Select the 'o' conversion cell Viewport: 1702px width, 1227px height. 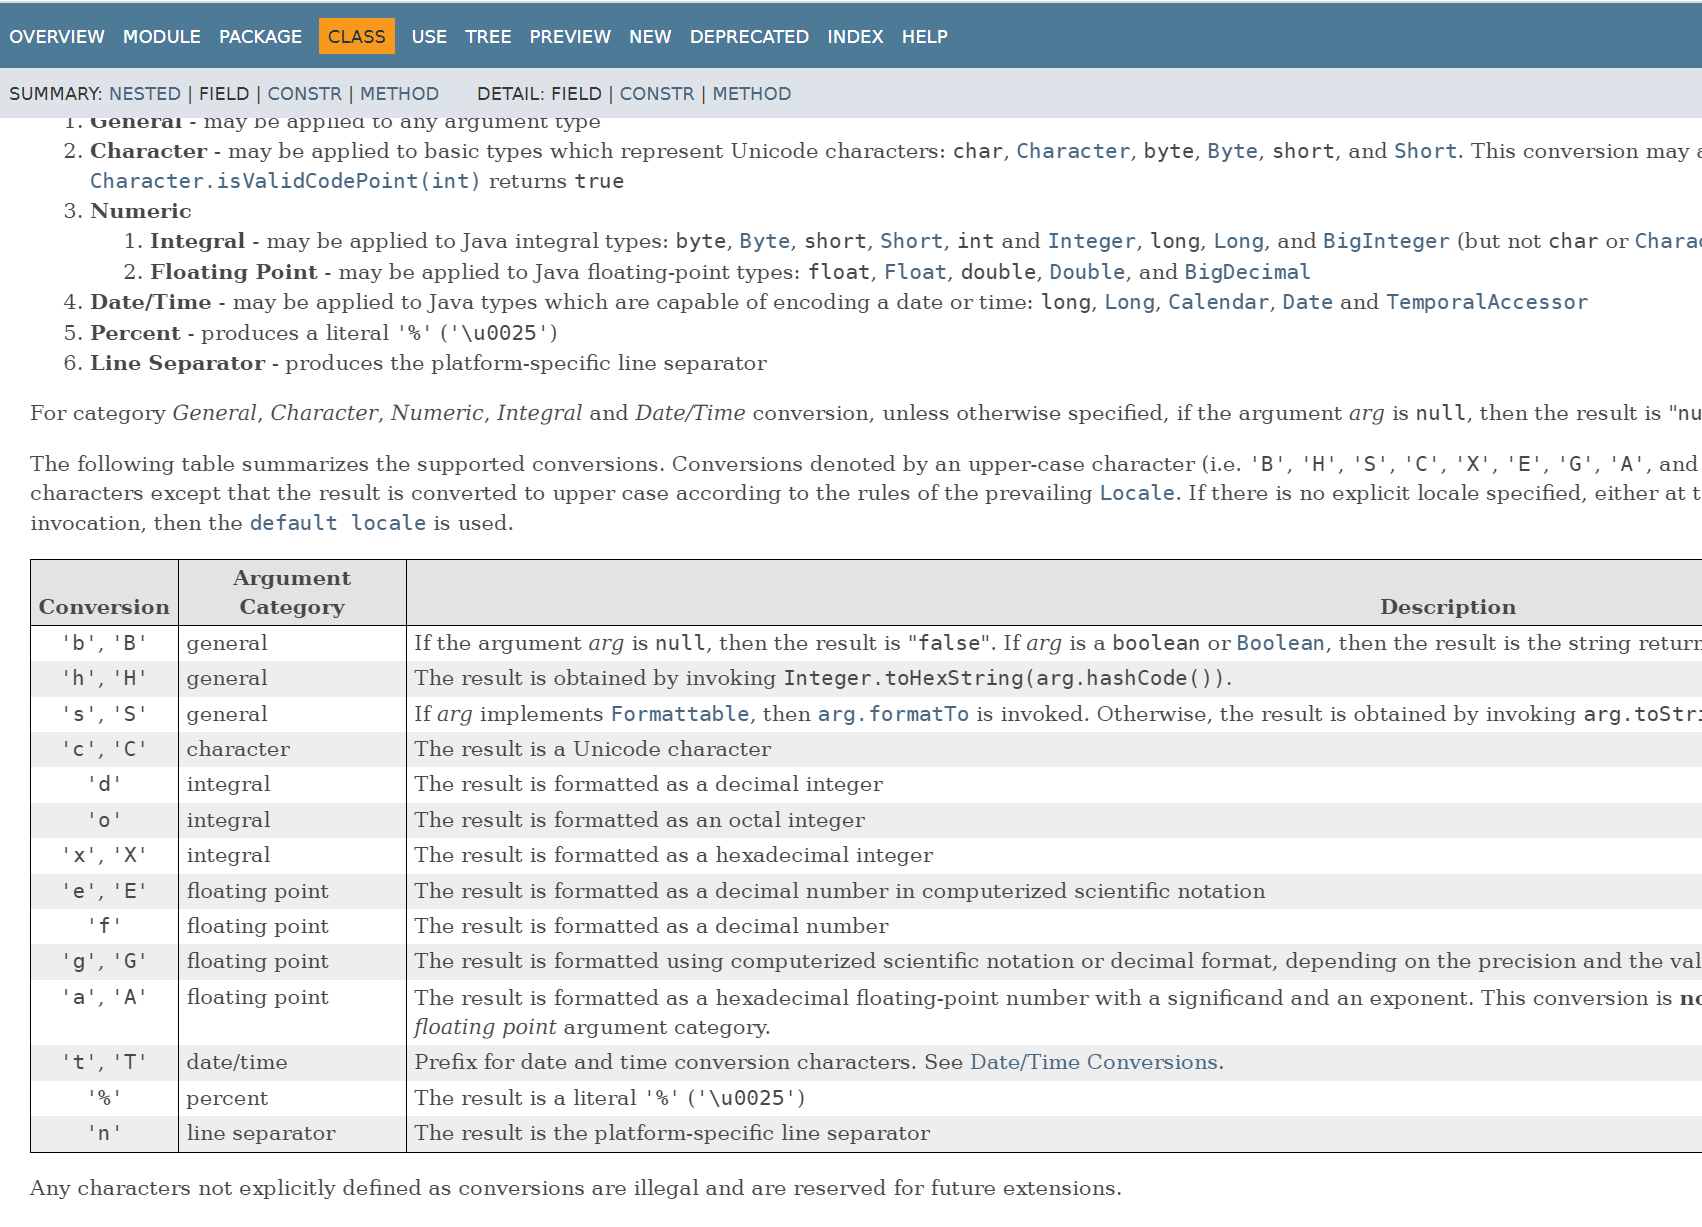[104, 820]
